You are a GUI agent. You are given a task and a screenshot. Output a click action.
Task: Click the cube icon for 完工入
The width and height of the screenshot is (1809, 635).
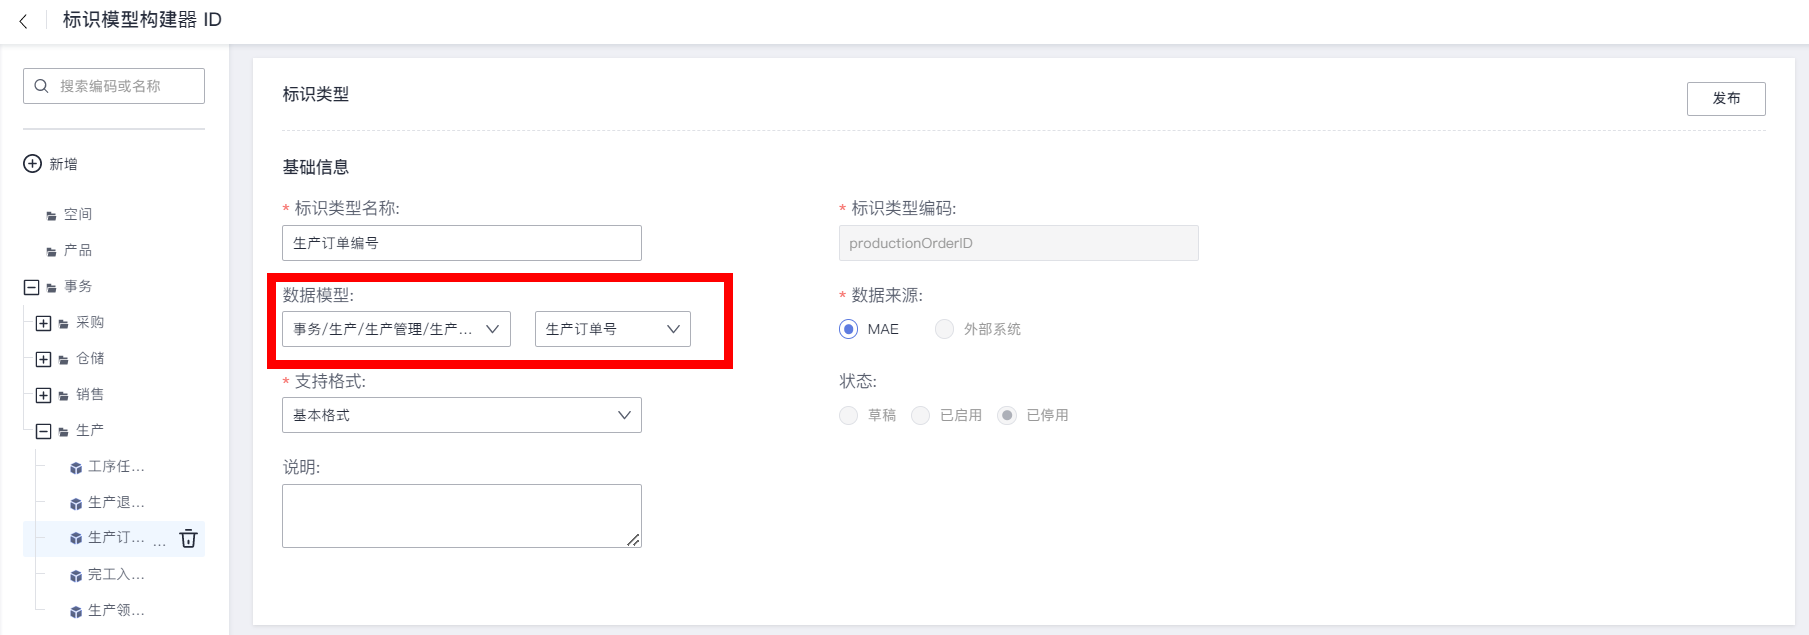[x=76, y=575]
